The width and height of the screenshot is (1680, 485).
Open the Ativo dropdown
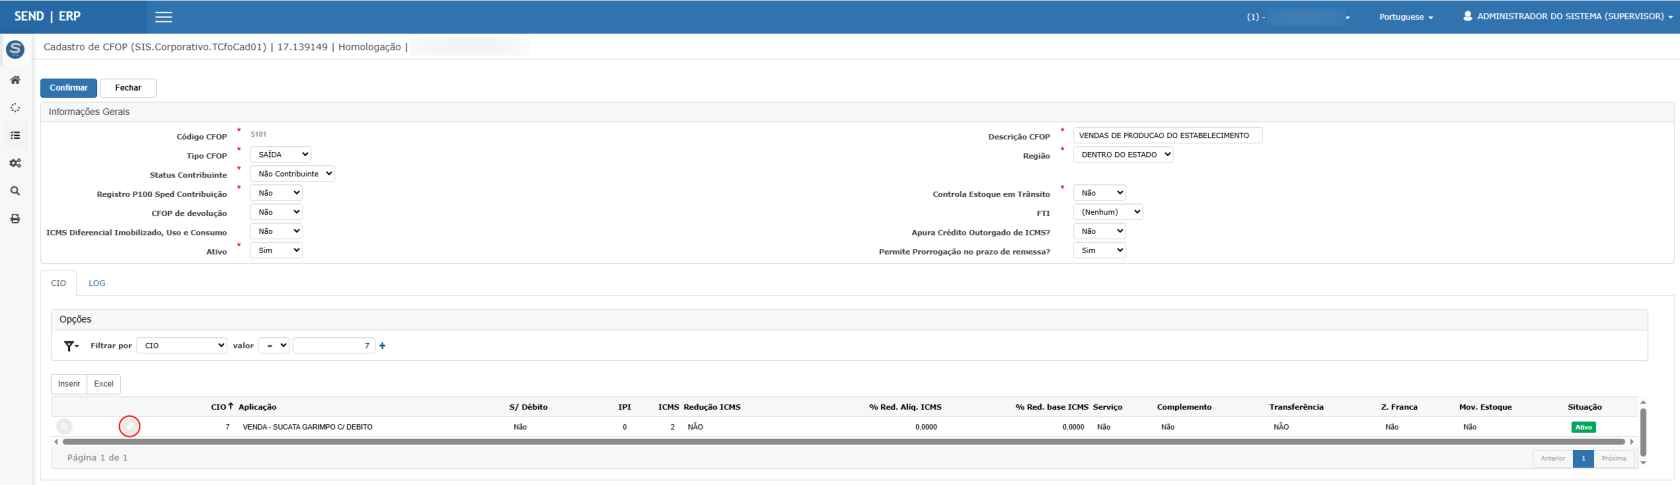pos(276,250)
